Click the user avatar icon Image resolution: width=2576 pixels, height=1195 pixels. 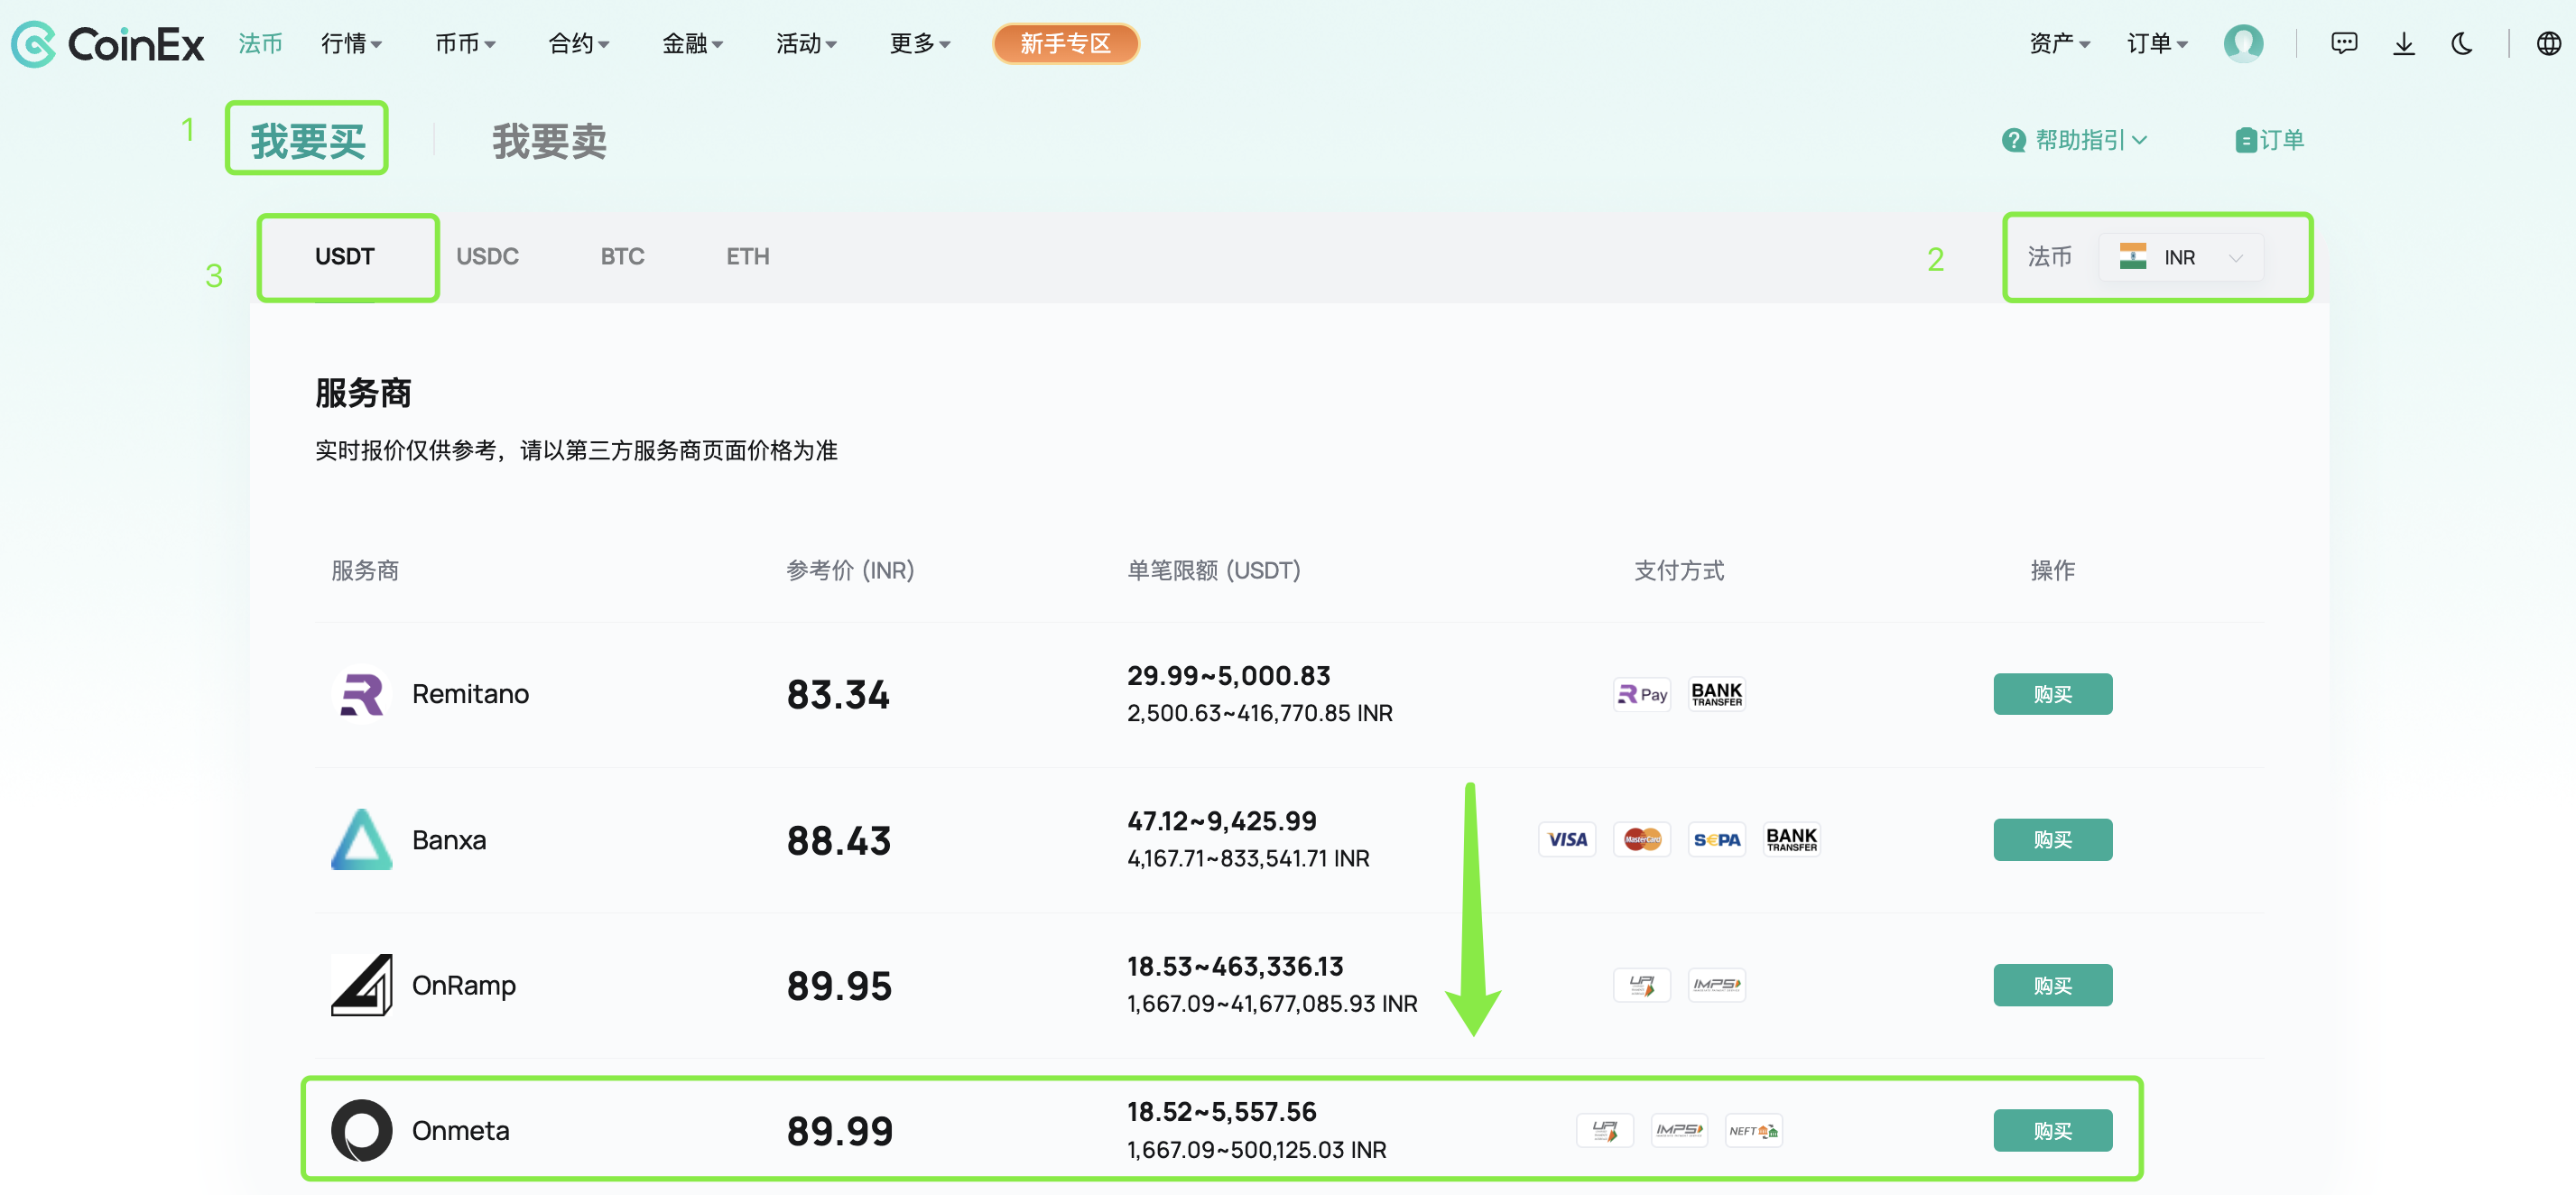click(x=2243, y=43)
